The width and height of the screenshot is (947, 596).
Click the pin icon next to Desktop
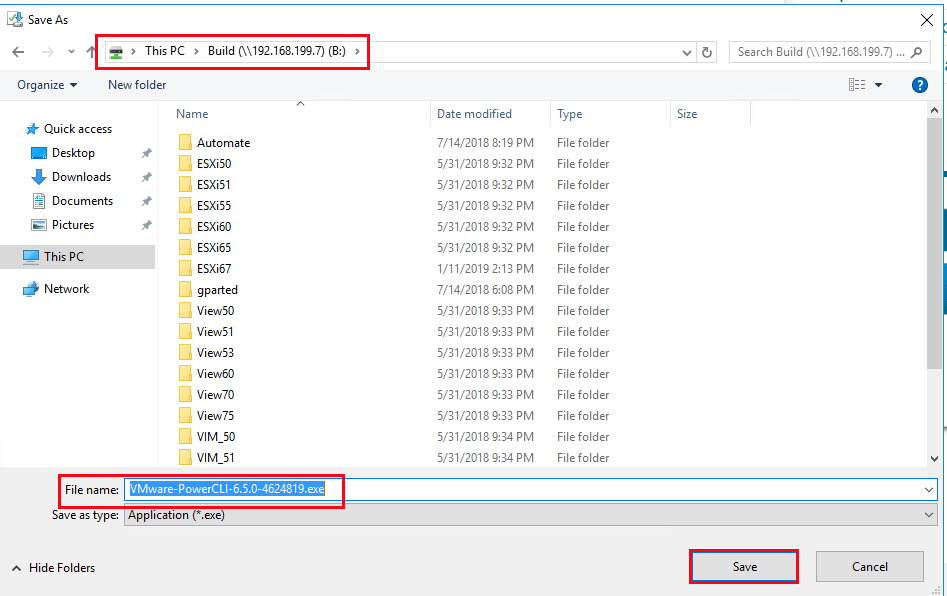pos(146,153)
